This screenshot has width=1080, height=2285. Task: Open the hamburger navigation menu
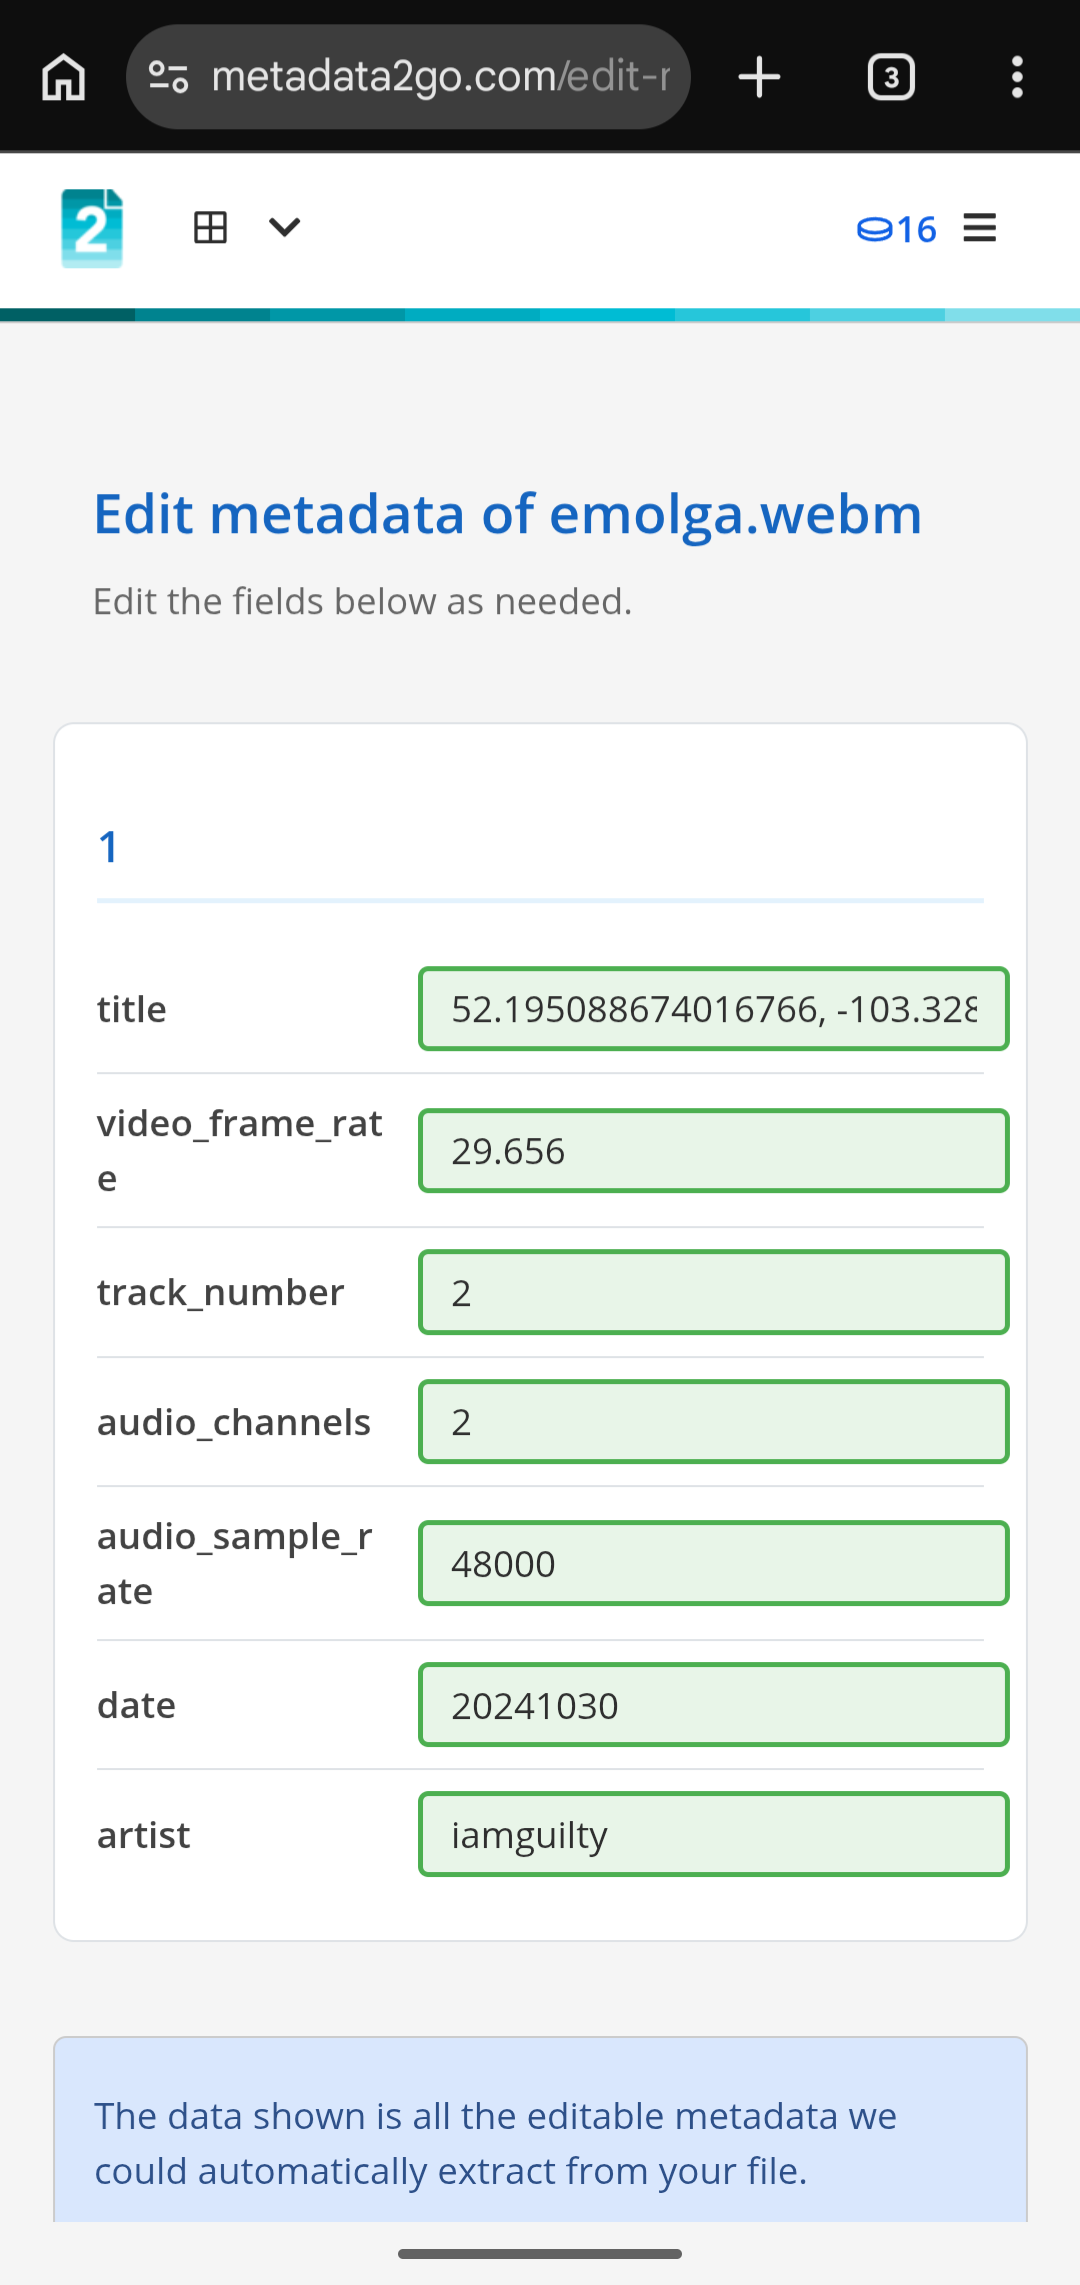[x=980, y=228]
